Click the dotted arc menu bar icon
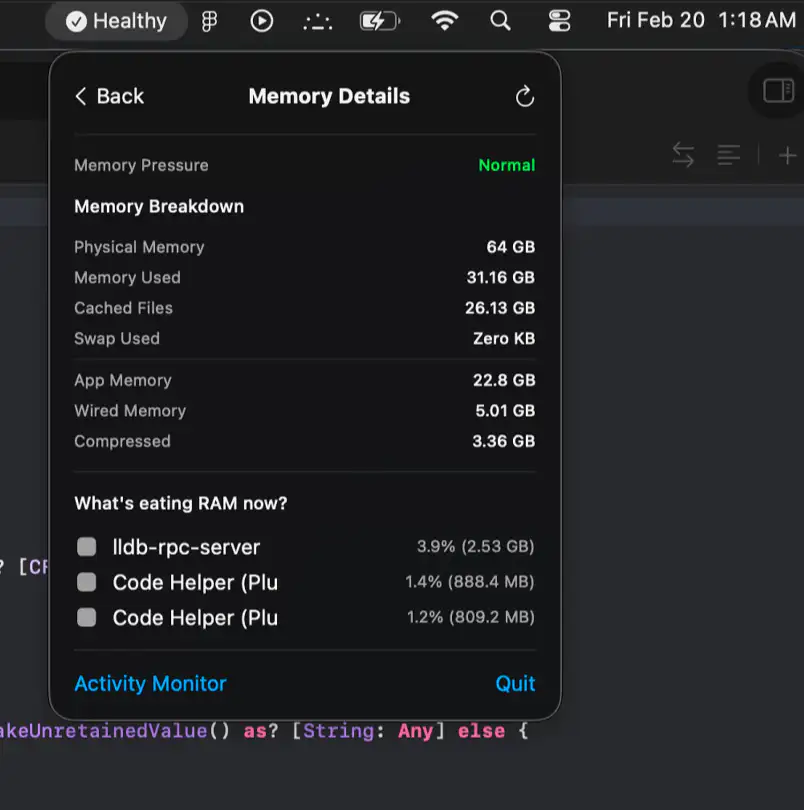This screenshot has width=804, height=810. click(317, 21)
